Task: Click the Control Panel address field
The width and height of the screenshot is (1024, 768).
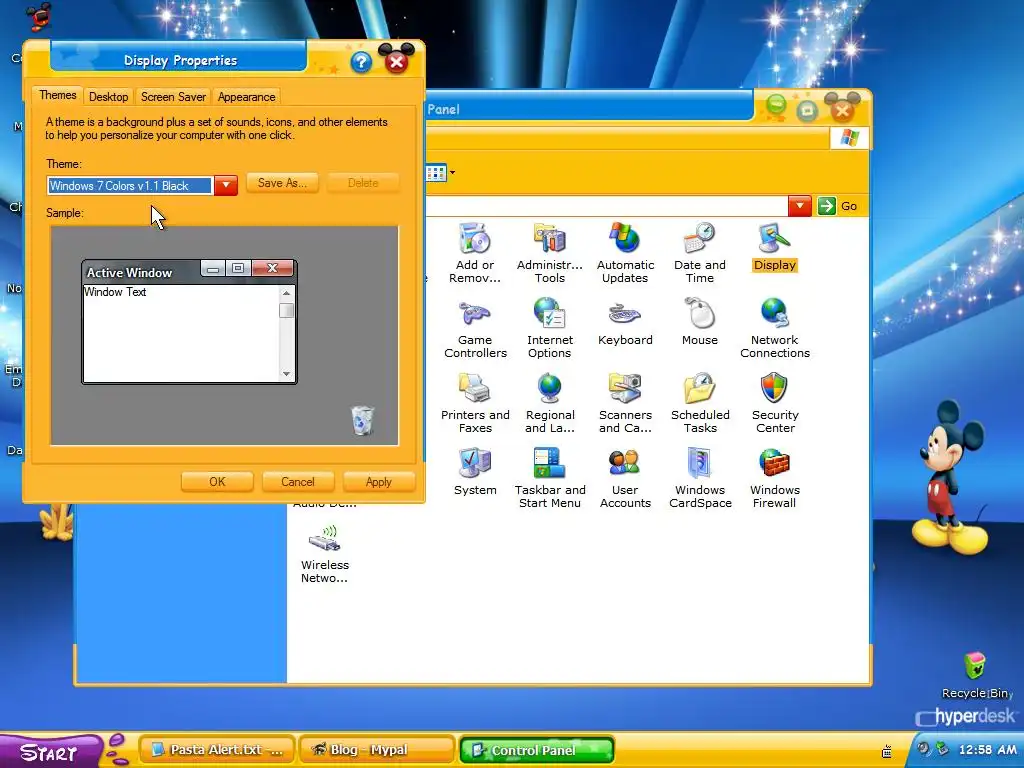Action: (x=606, y=206)
